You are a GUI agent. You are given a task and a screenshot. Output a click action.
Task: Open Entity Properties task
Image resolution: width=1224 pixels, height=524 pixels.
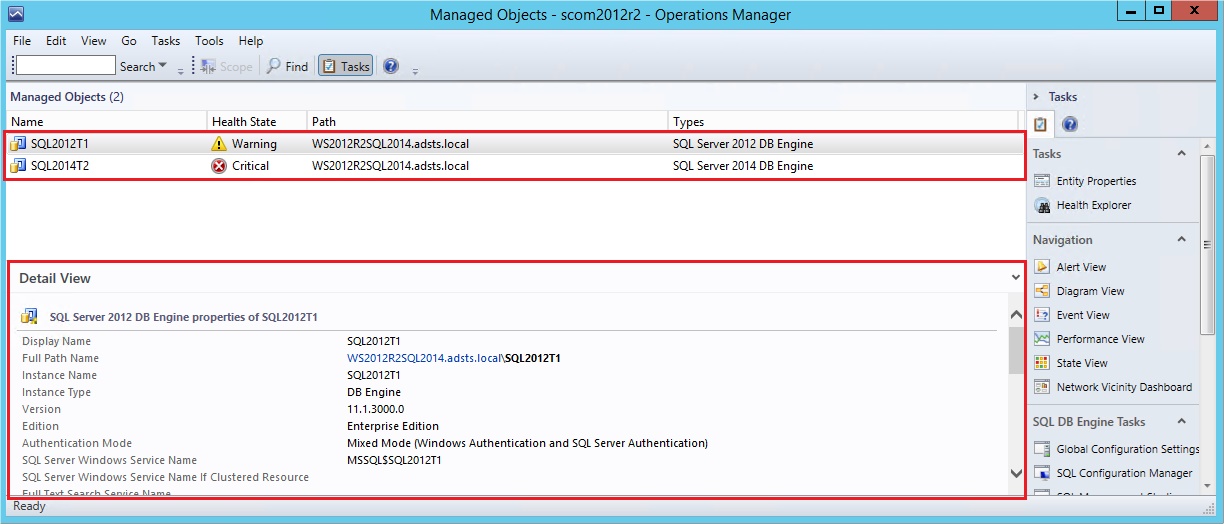[x=1096, y=181]
